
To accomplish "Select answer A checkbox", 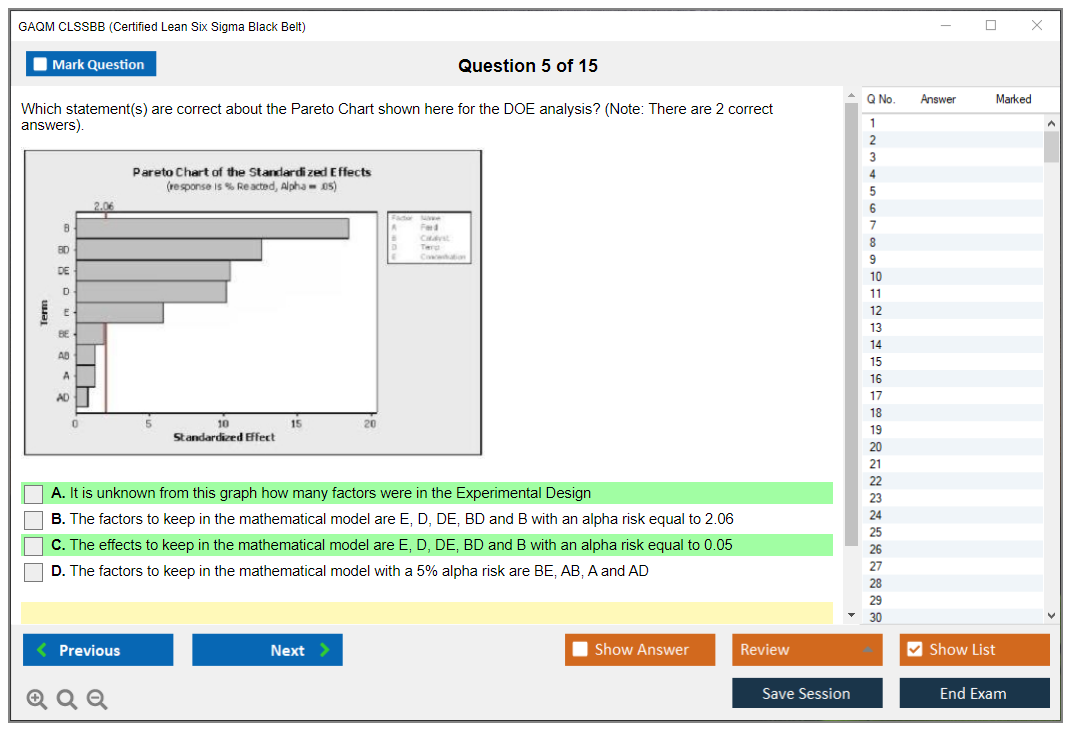I will 34,494.
